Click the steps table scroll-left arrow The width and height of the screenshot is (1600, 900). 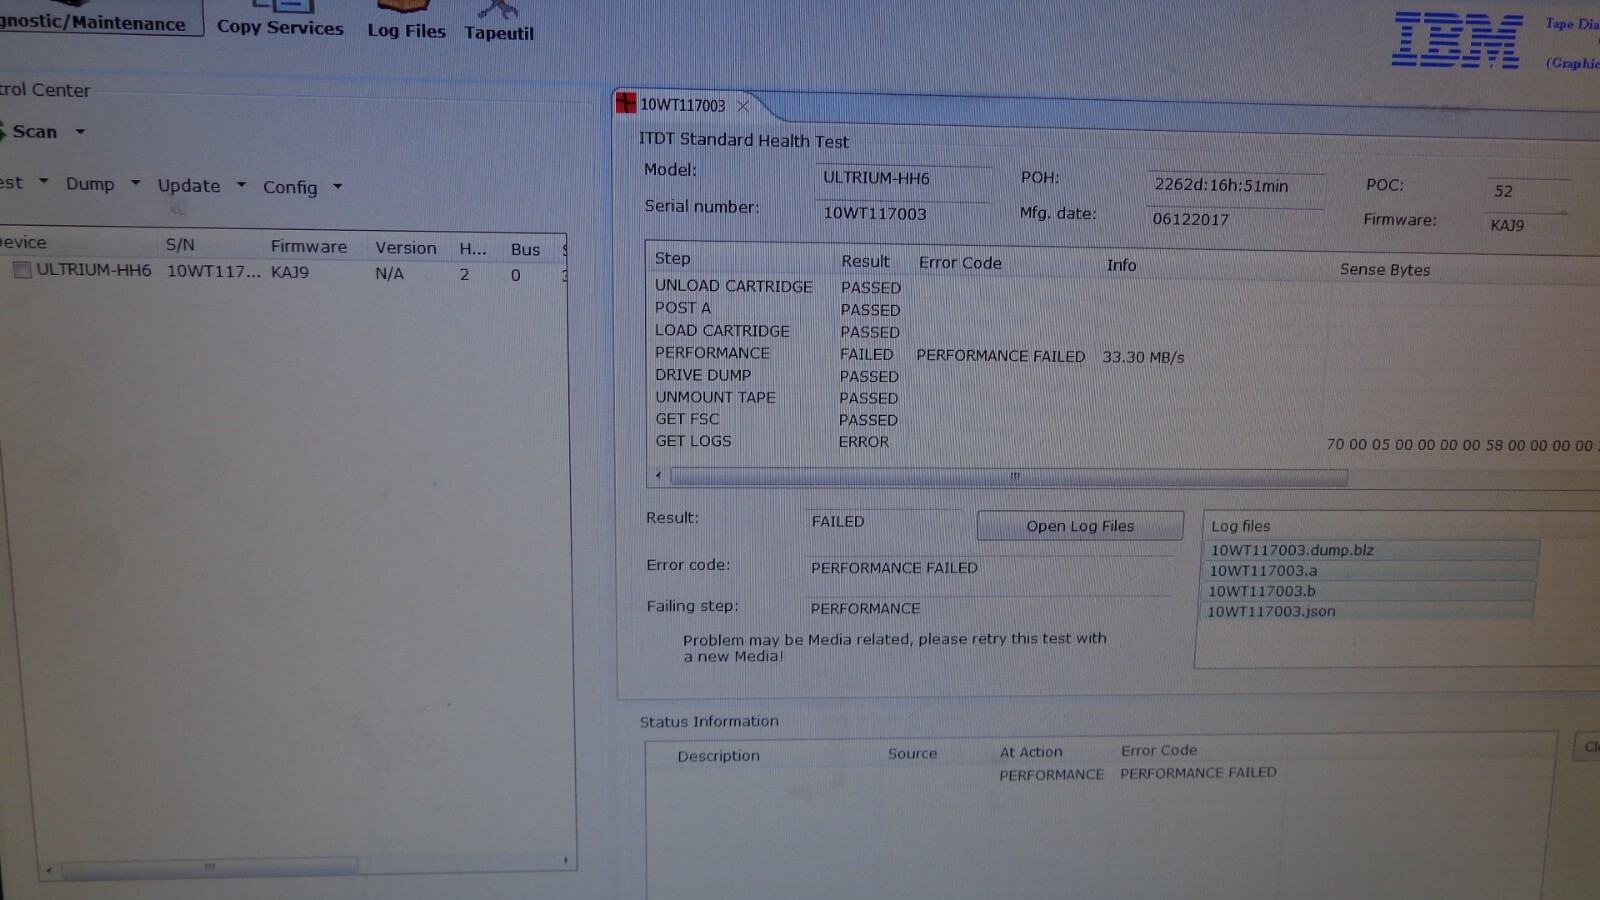click(658, 475)
